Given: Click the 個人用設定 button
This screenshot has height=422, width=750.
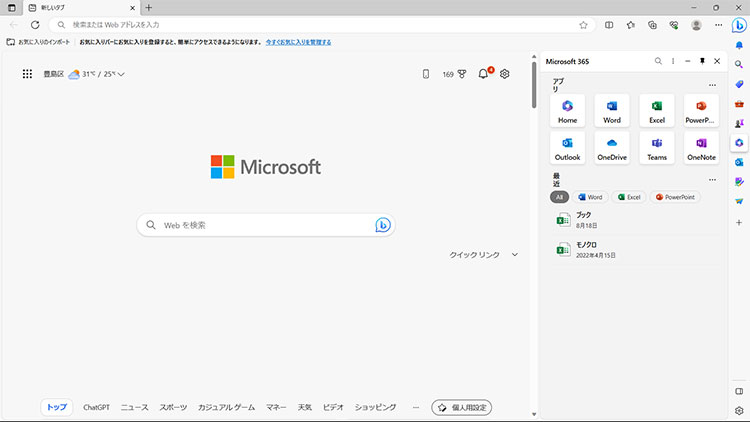Looking at the screenshot, I should pos(461,408).
